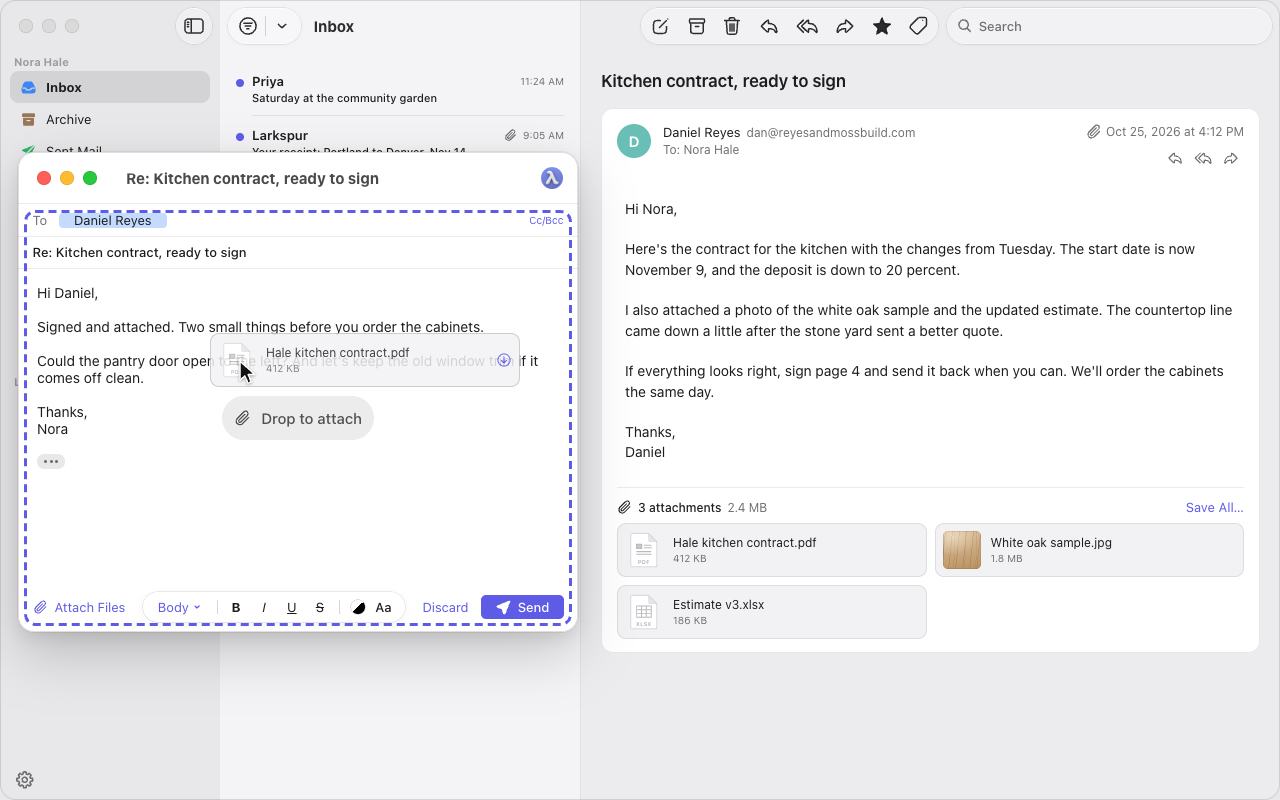Toggle the star on this message
The width and height of the screenshot is (1280, 800).
[882, 27]
